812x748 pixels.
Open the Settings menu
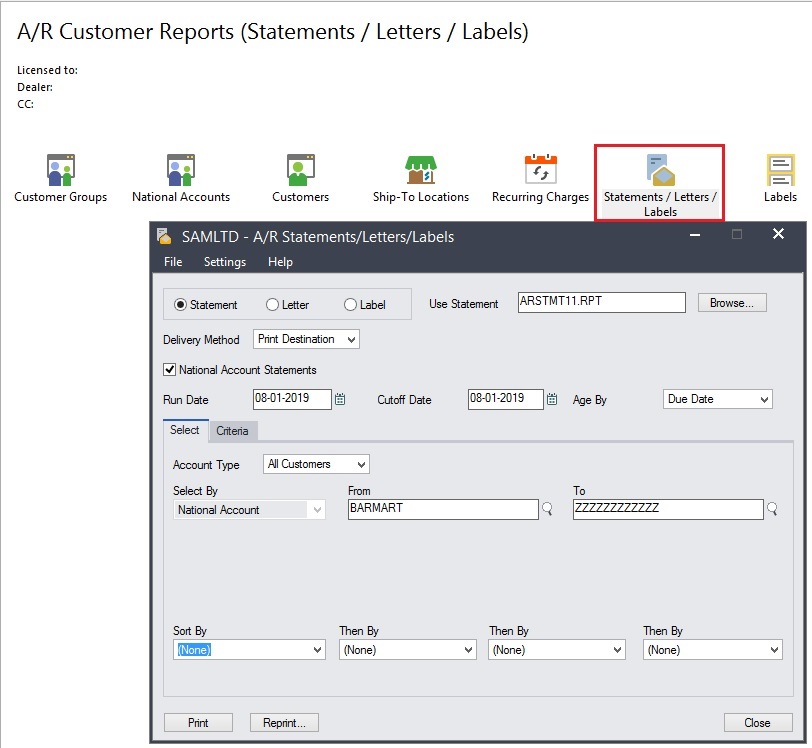pyautogui.click(x=225, y=262)
